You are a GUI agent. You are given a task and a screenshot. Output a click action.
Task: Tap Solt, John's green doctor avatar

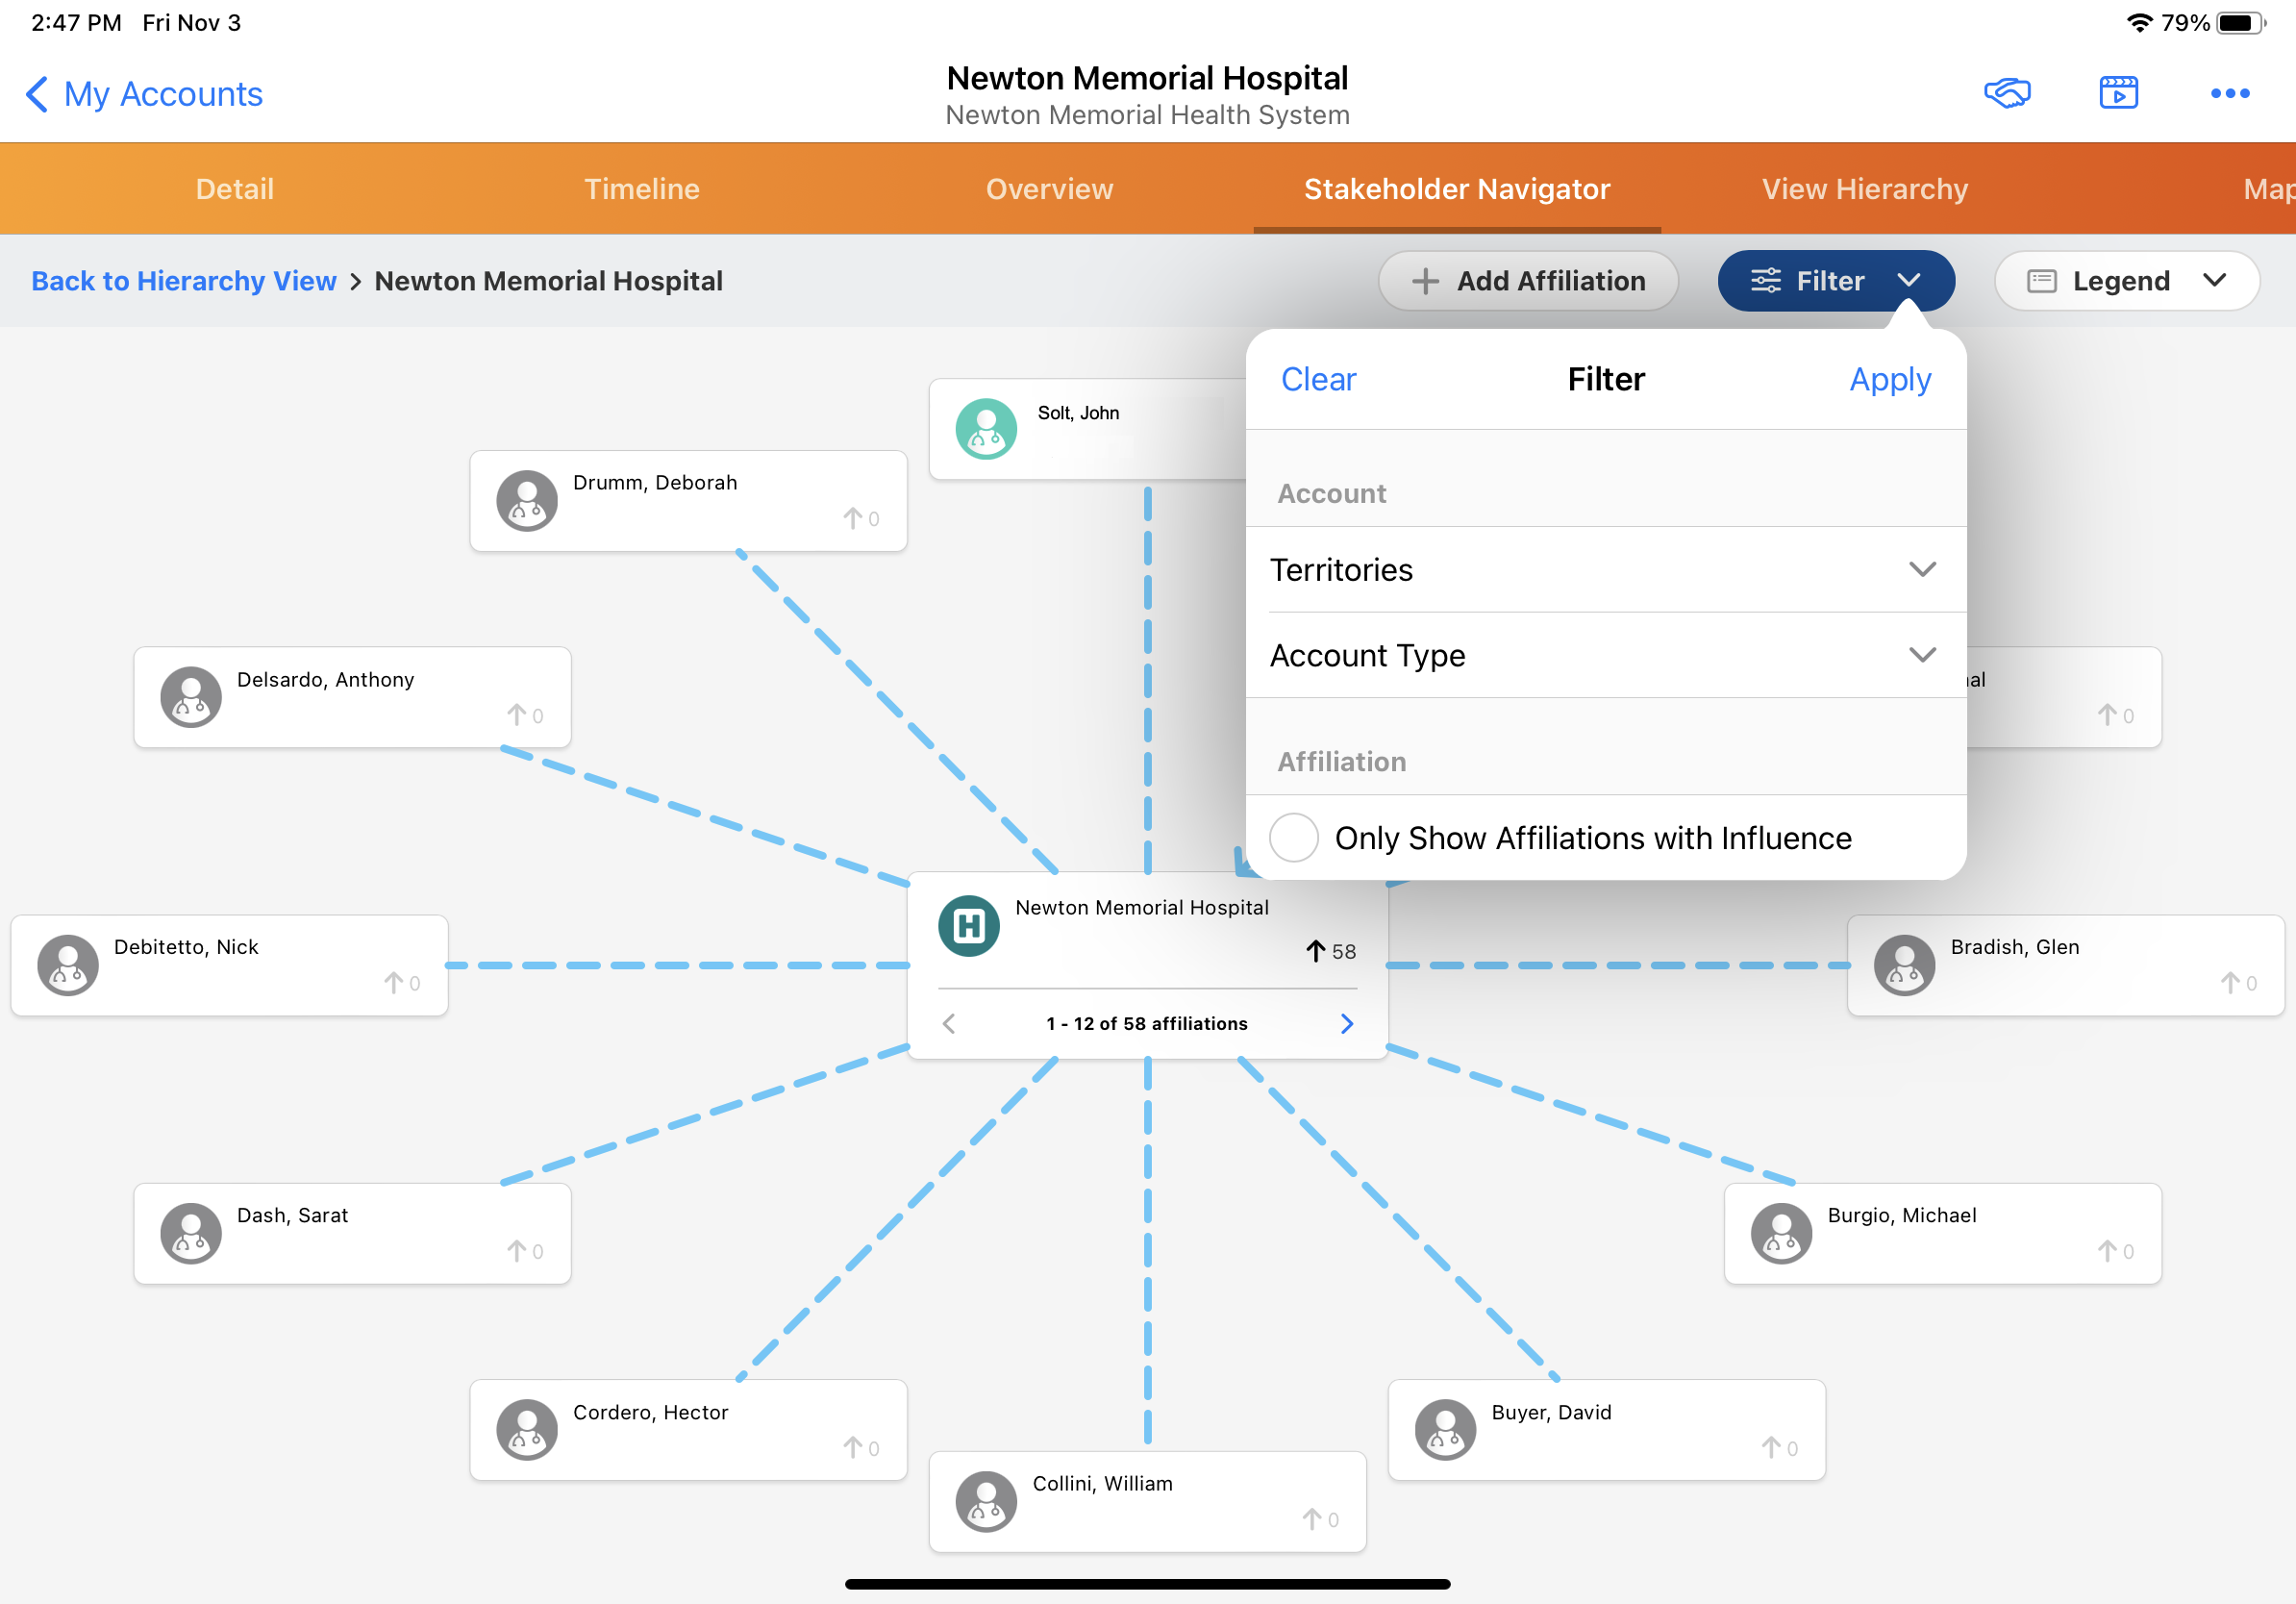coord(986,429)
